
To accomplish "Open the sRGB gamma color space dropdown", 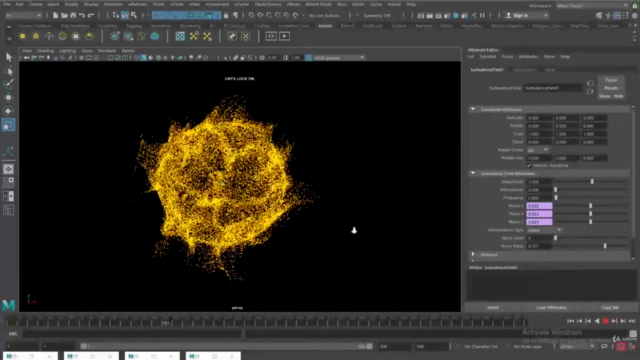I will [x=339, y=58].
